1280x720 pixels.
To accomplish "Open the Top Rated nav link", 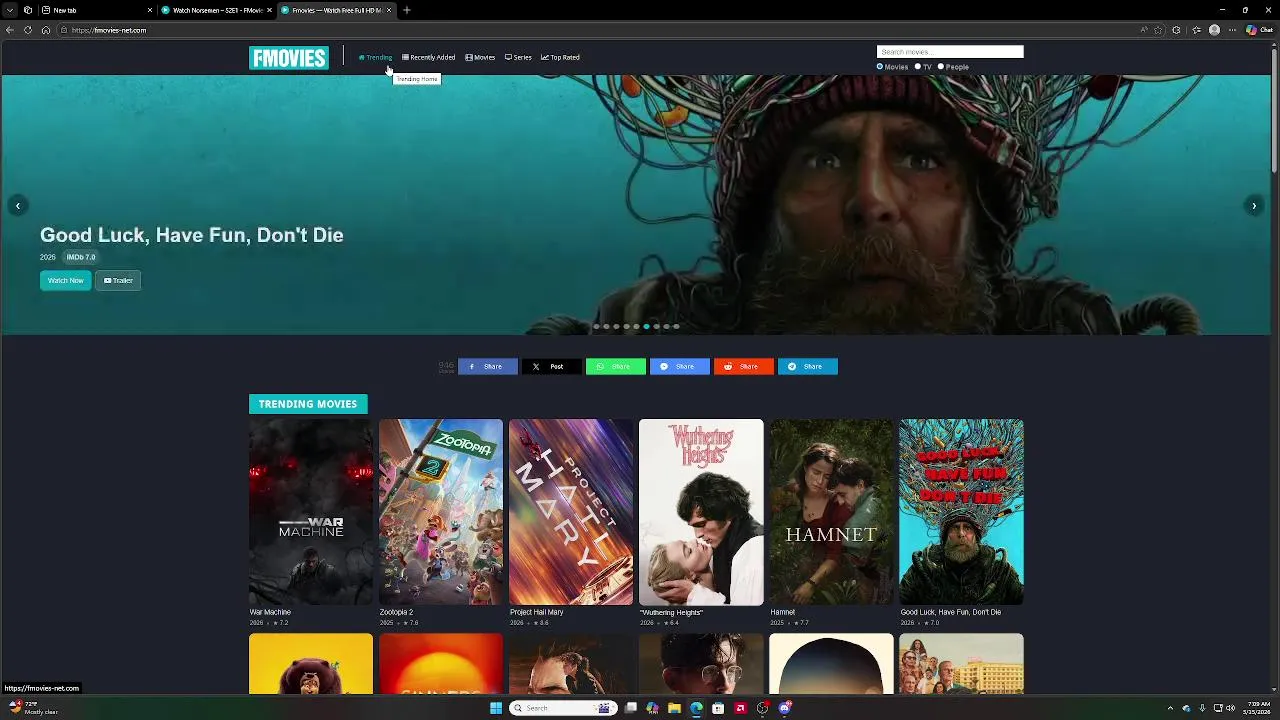I will pos(560,57).
